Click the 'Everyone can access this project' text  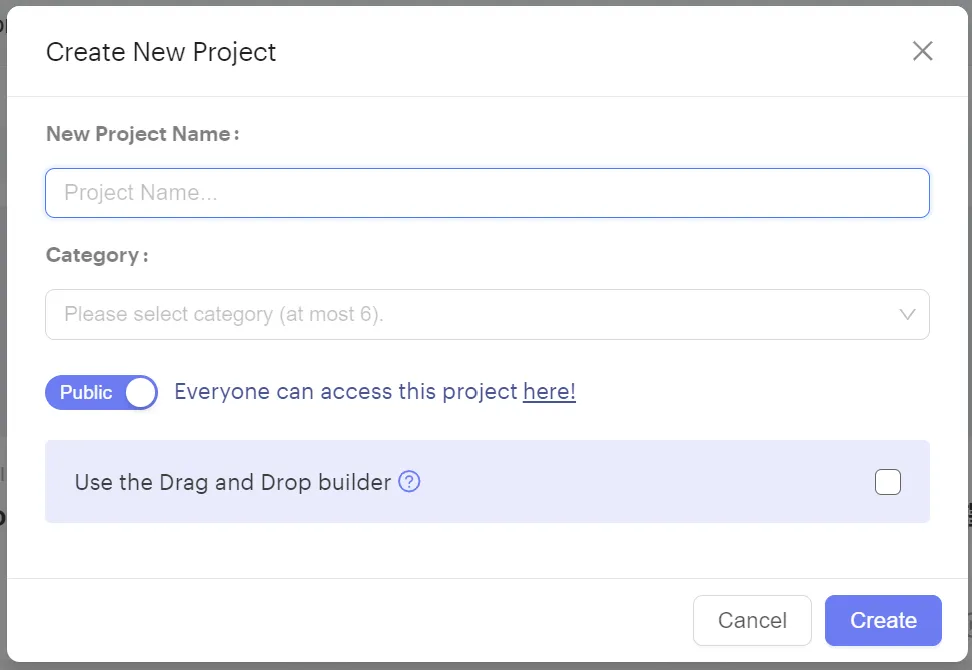pyautogui.click(x=346, y=392)
